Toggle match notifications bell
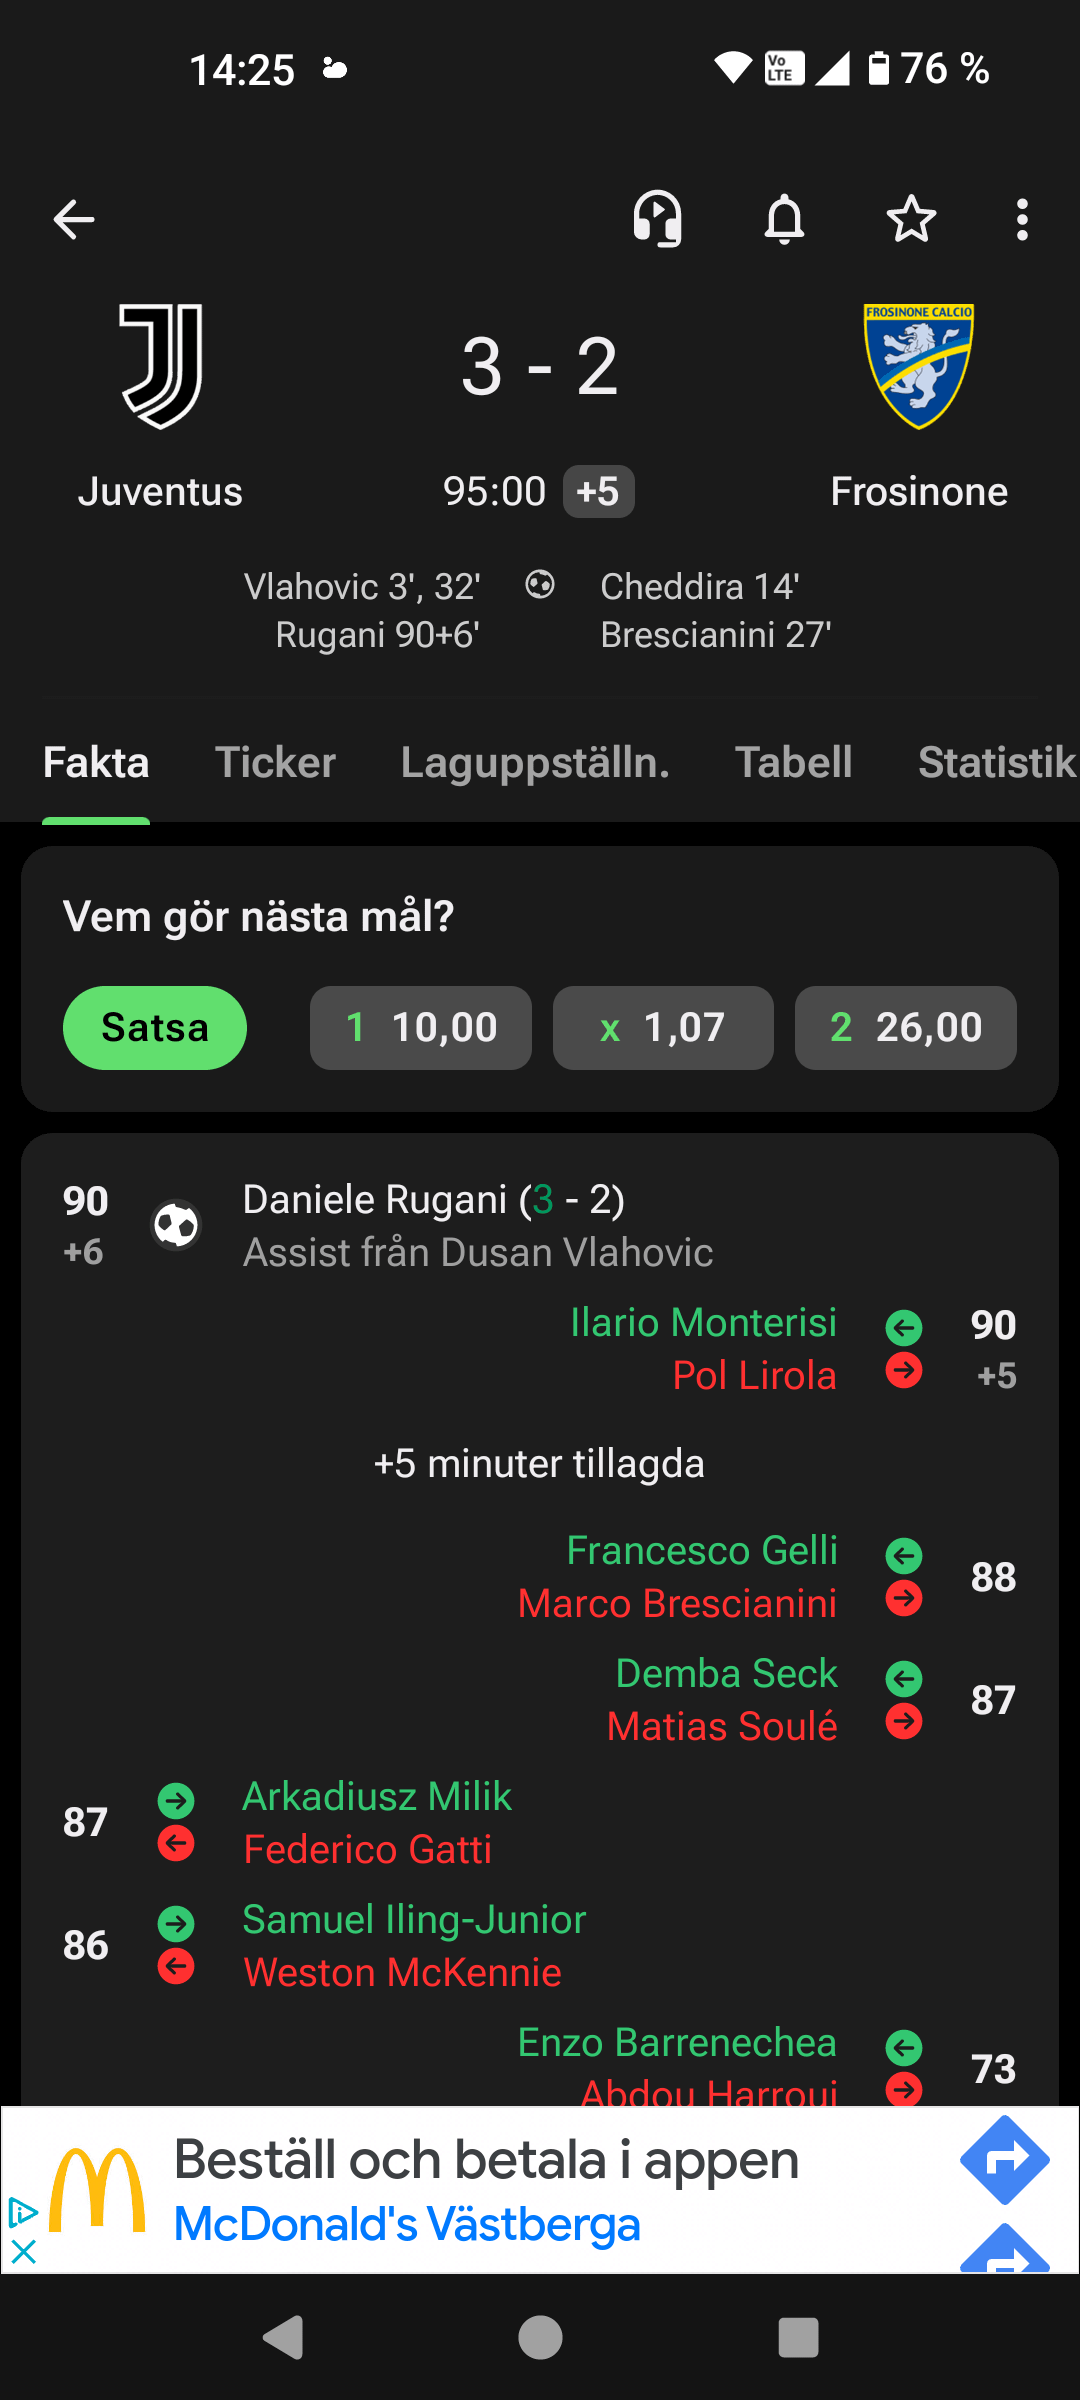Viewport: 1080px width, 2400px height. click(784, 219)
